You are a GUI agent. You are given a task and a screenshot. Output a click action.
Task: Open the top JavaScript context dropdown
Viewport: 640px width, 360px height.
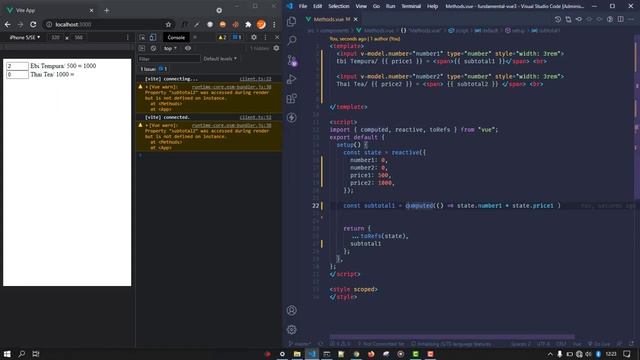[x=170, y=48]
